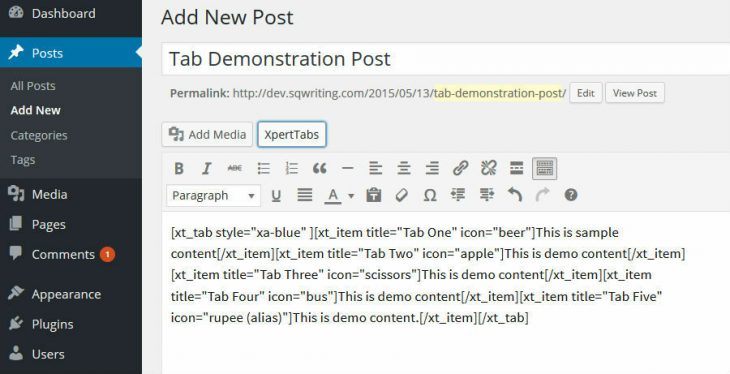
Task: Click the tab-demonstration-post permalink slug
Action: 499,93
